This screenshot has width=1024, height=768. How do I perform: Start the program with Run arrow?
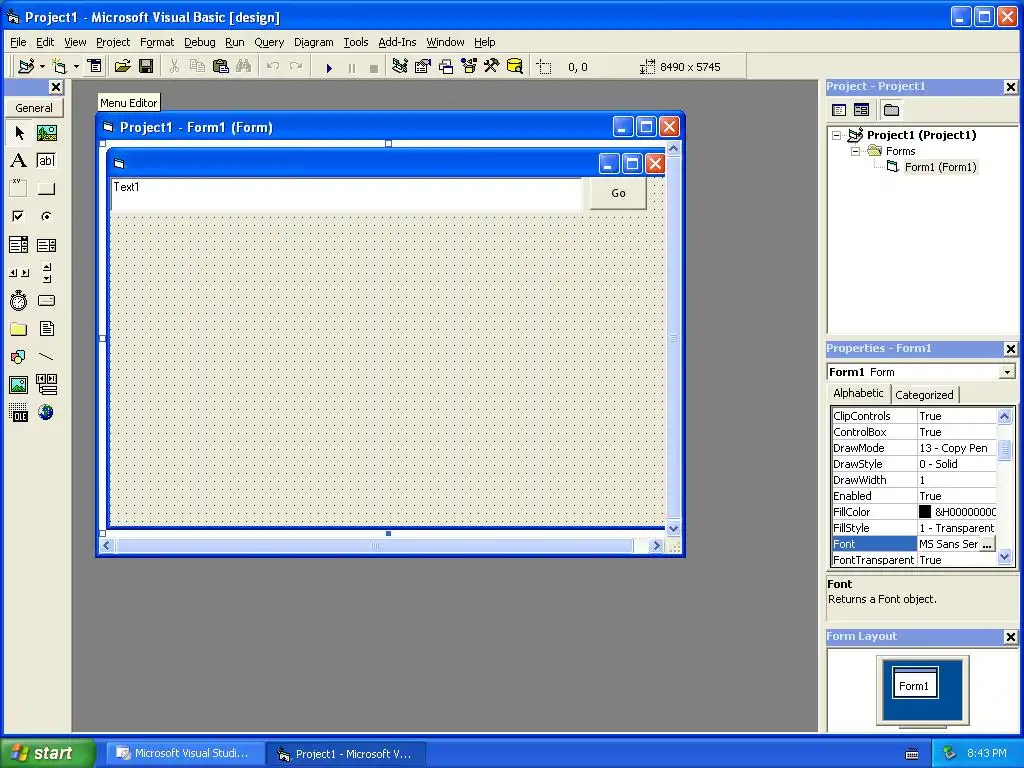coord(329,67)
